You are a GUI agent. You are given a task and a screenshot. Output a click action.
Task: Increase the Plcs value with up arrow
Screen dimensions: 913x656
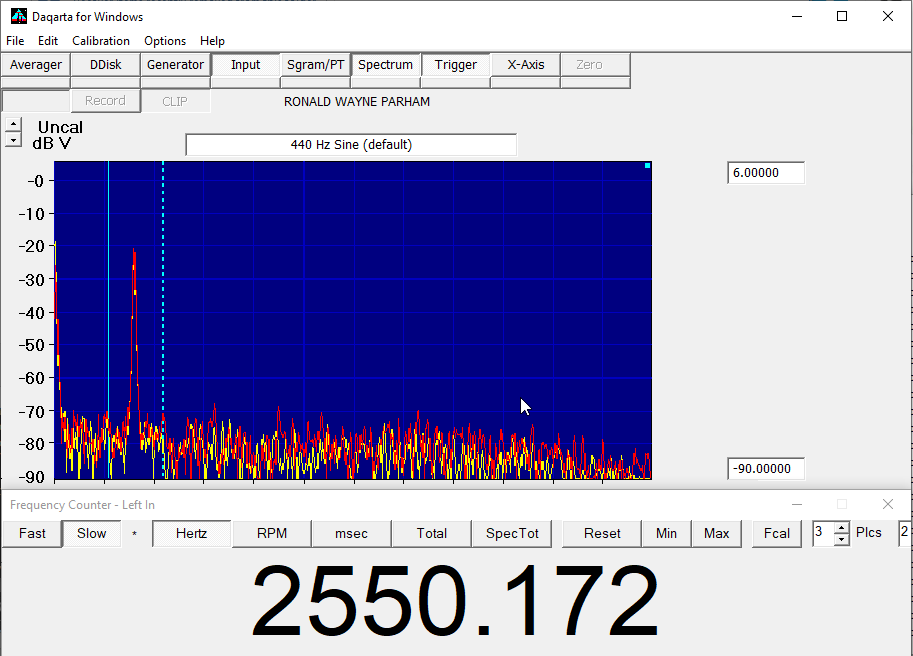click(x=841, y=528)
